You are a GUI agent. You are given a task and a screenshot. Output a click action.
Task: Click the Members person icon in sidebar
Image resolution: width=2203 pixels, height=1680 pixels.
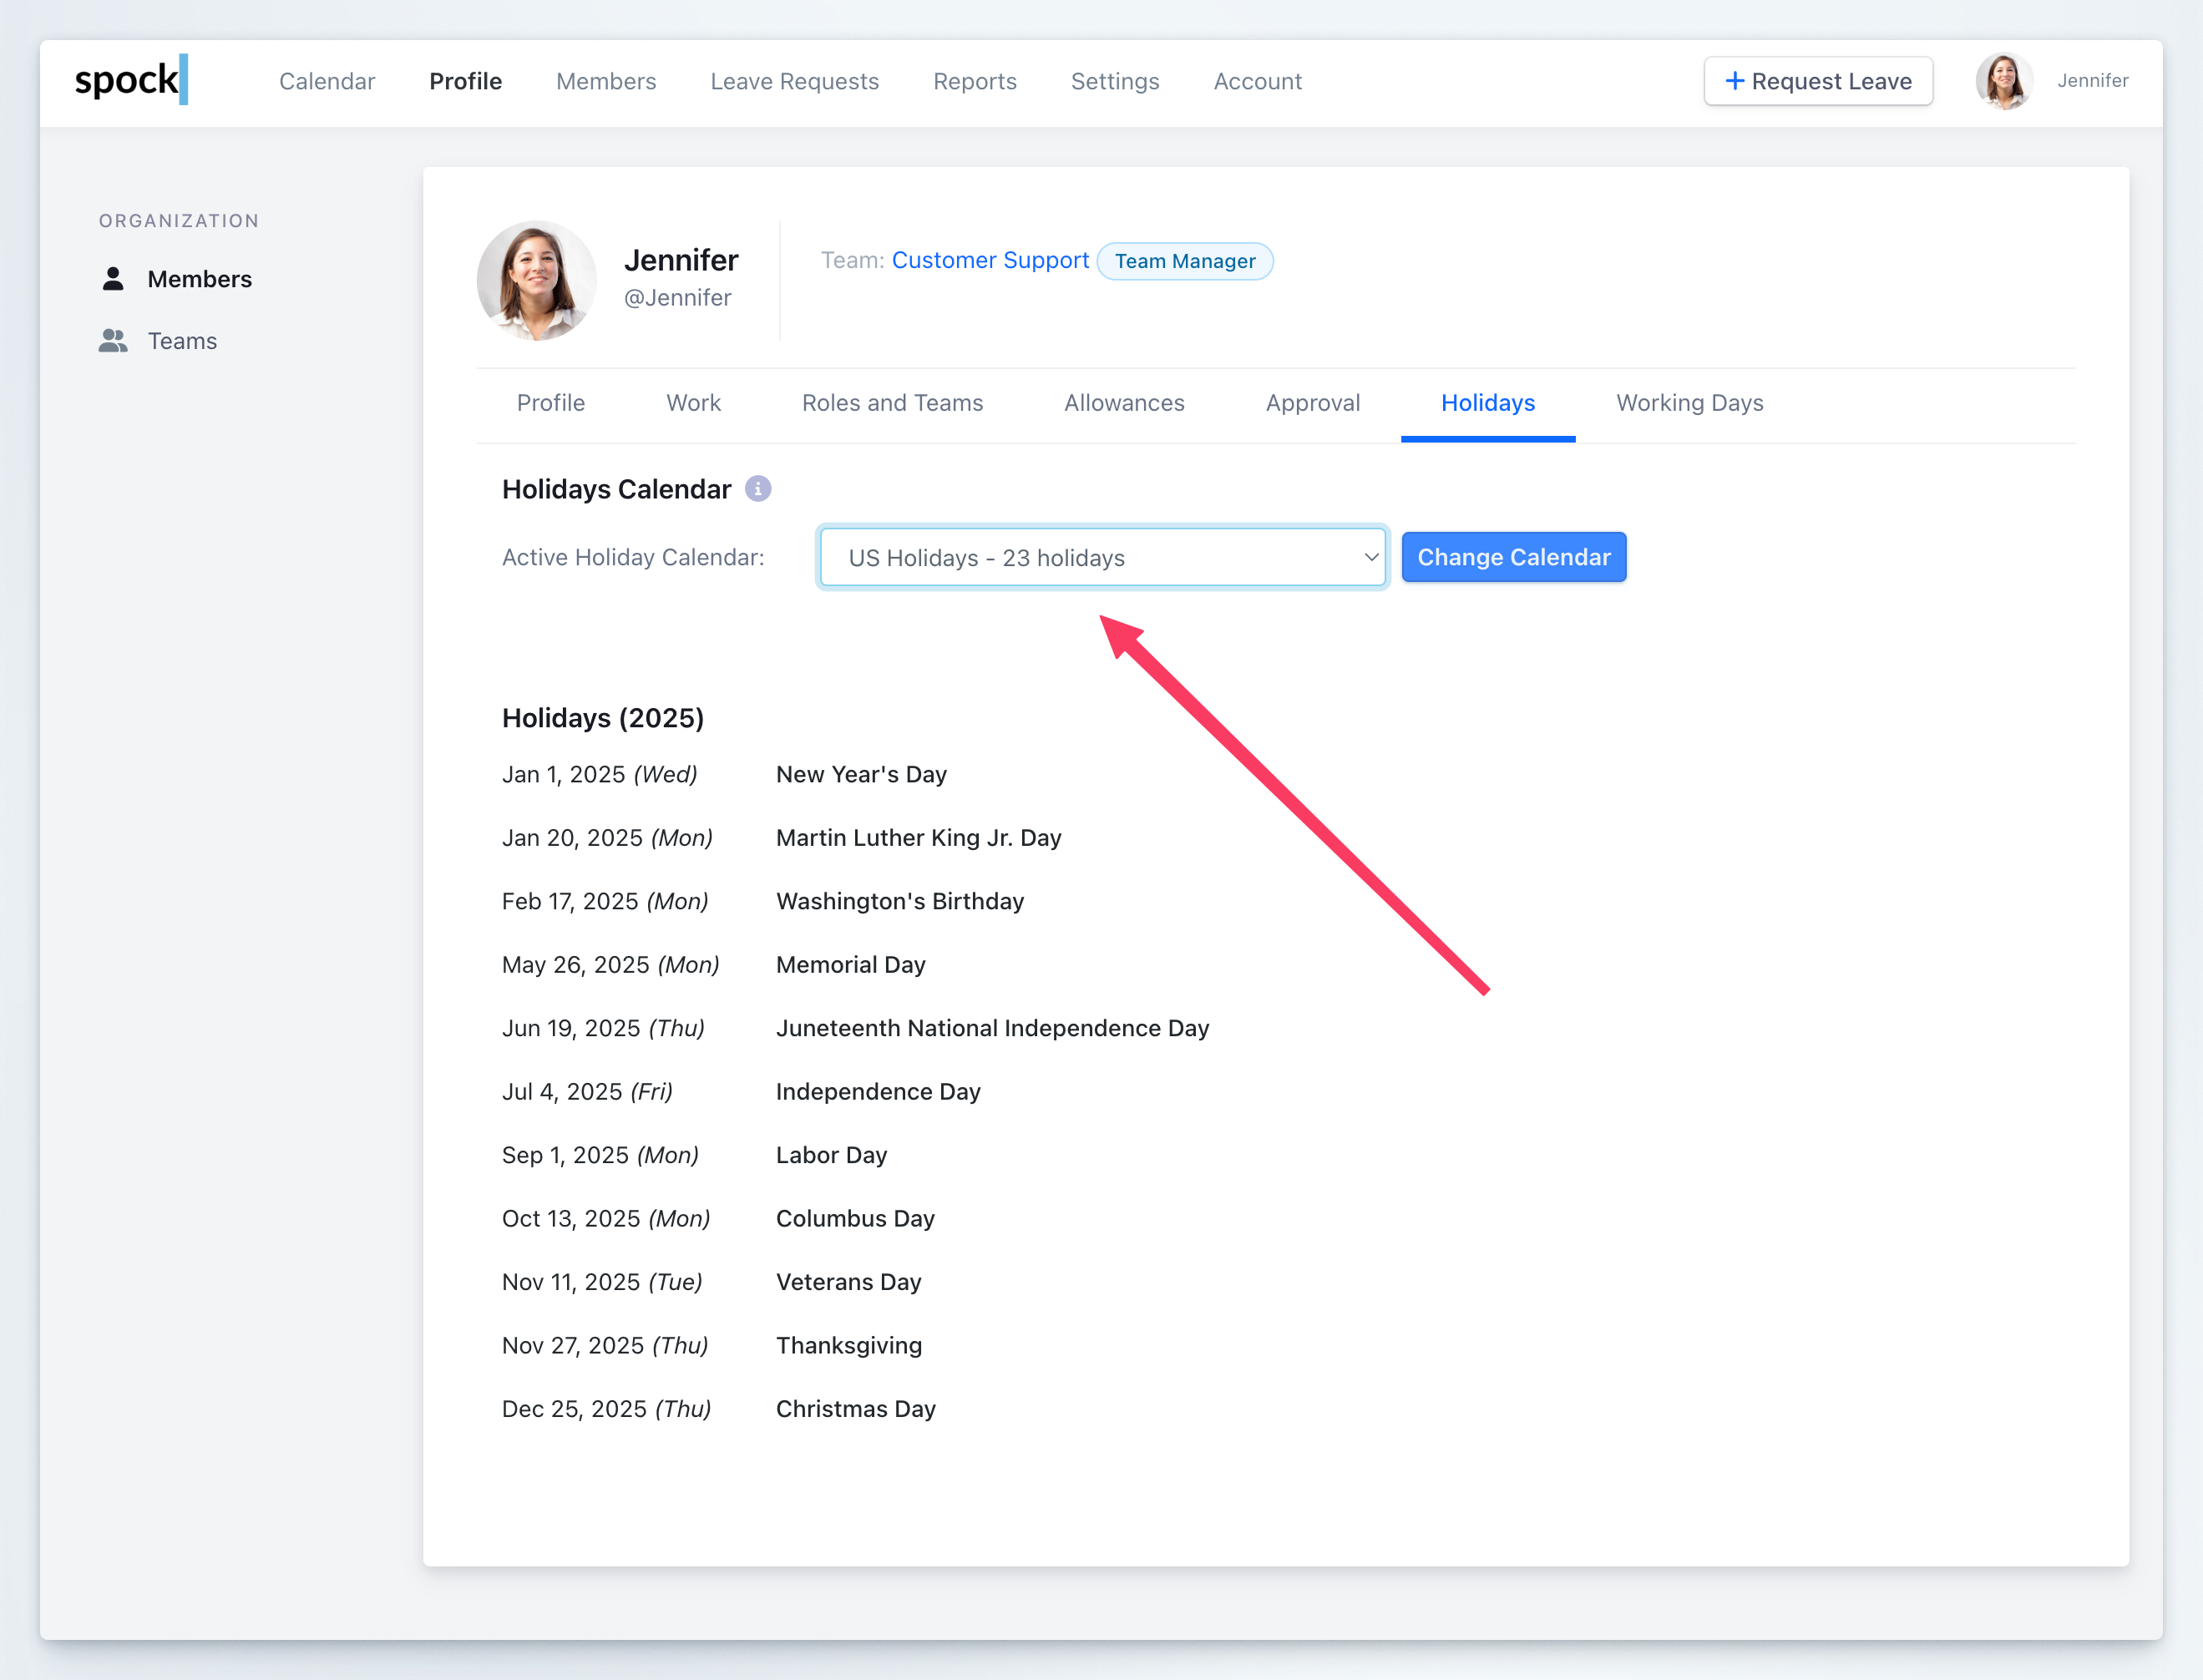coord(113,279)
